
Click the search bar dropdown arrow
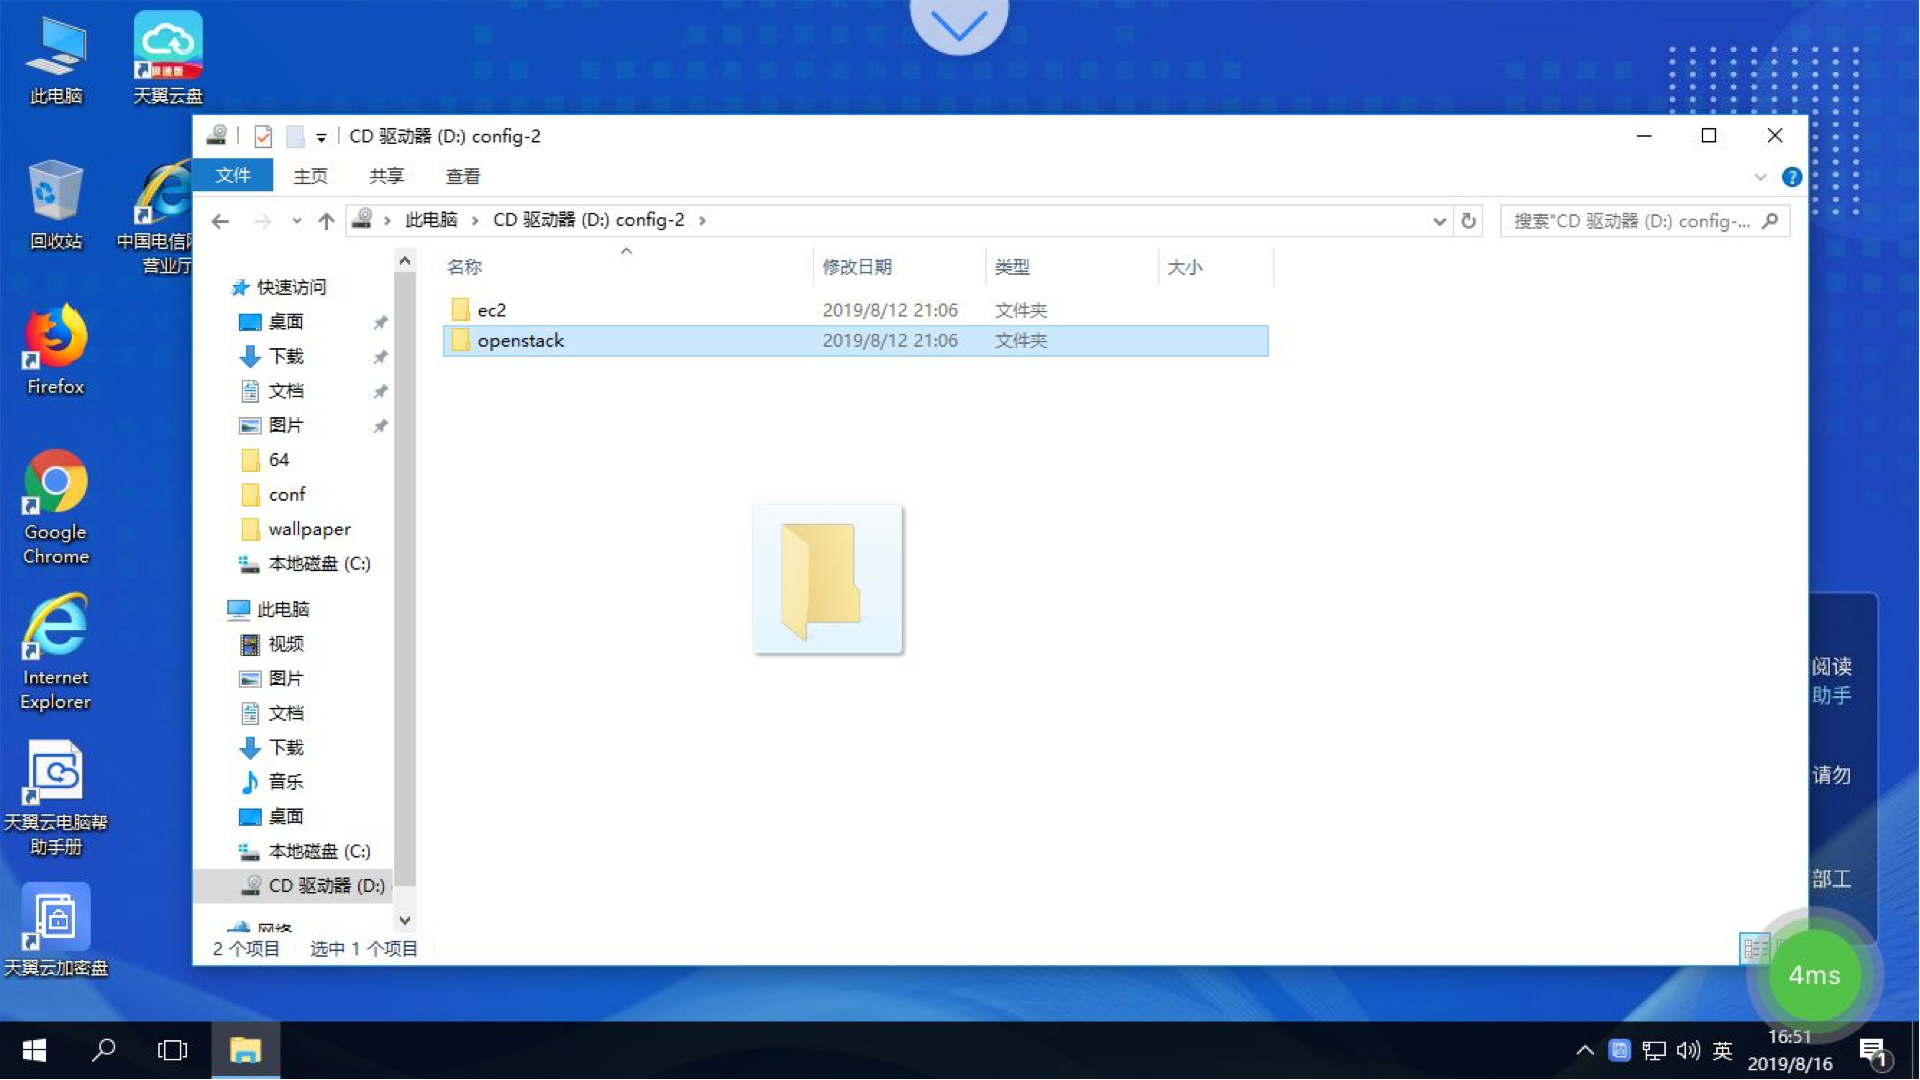[x=1433, y=220]
